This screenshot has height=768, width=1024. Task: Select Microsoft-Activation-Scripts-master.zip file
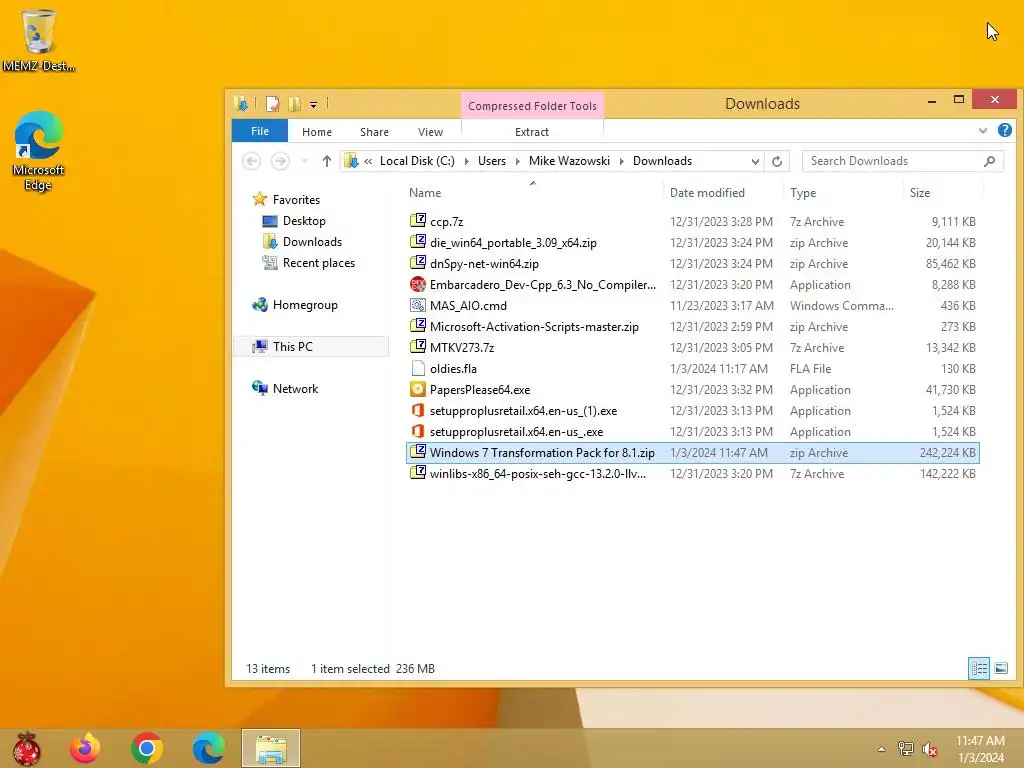[x=534, y=327]
